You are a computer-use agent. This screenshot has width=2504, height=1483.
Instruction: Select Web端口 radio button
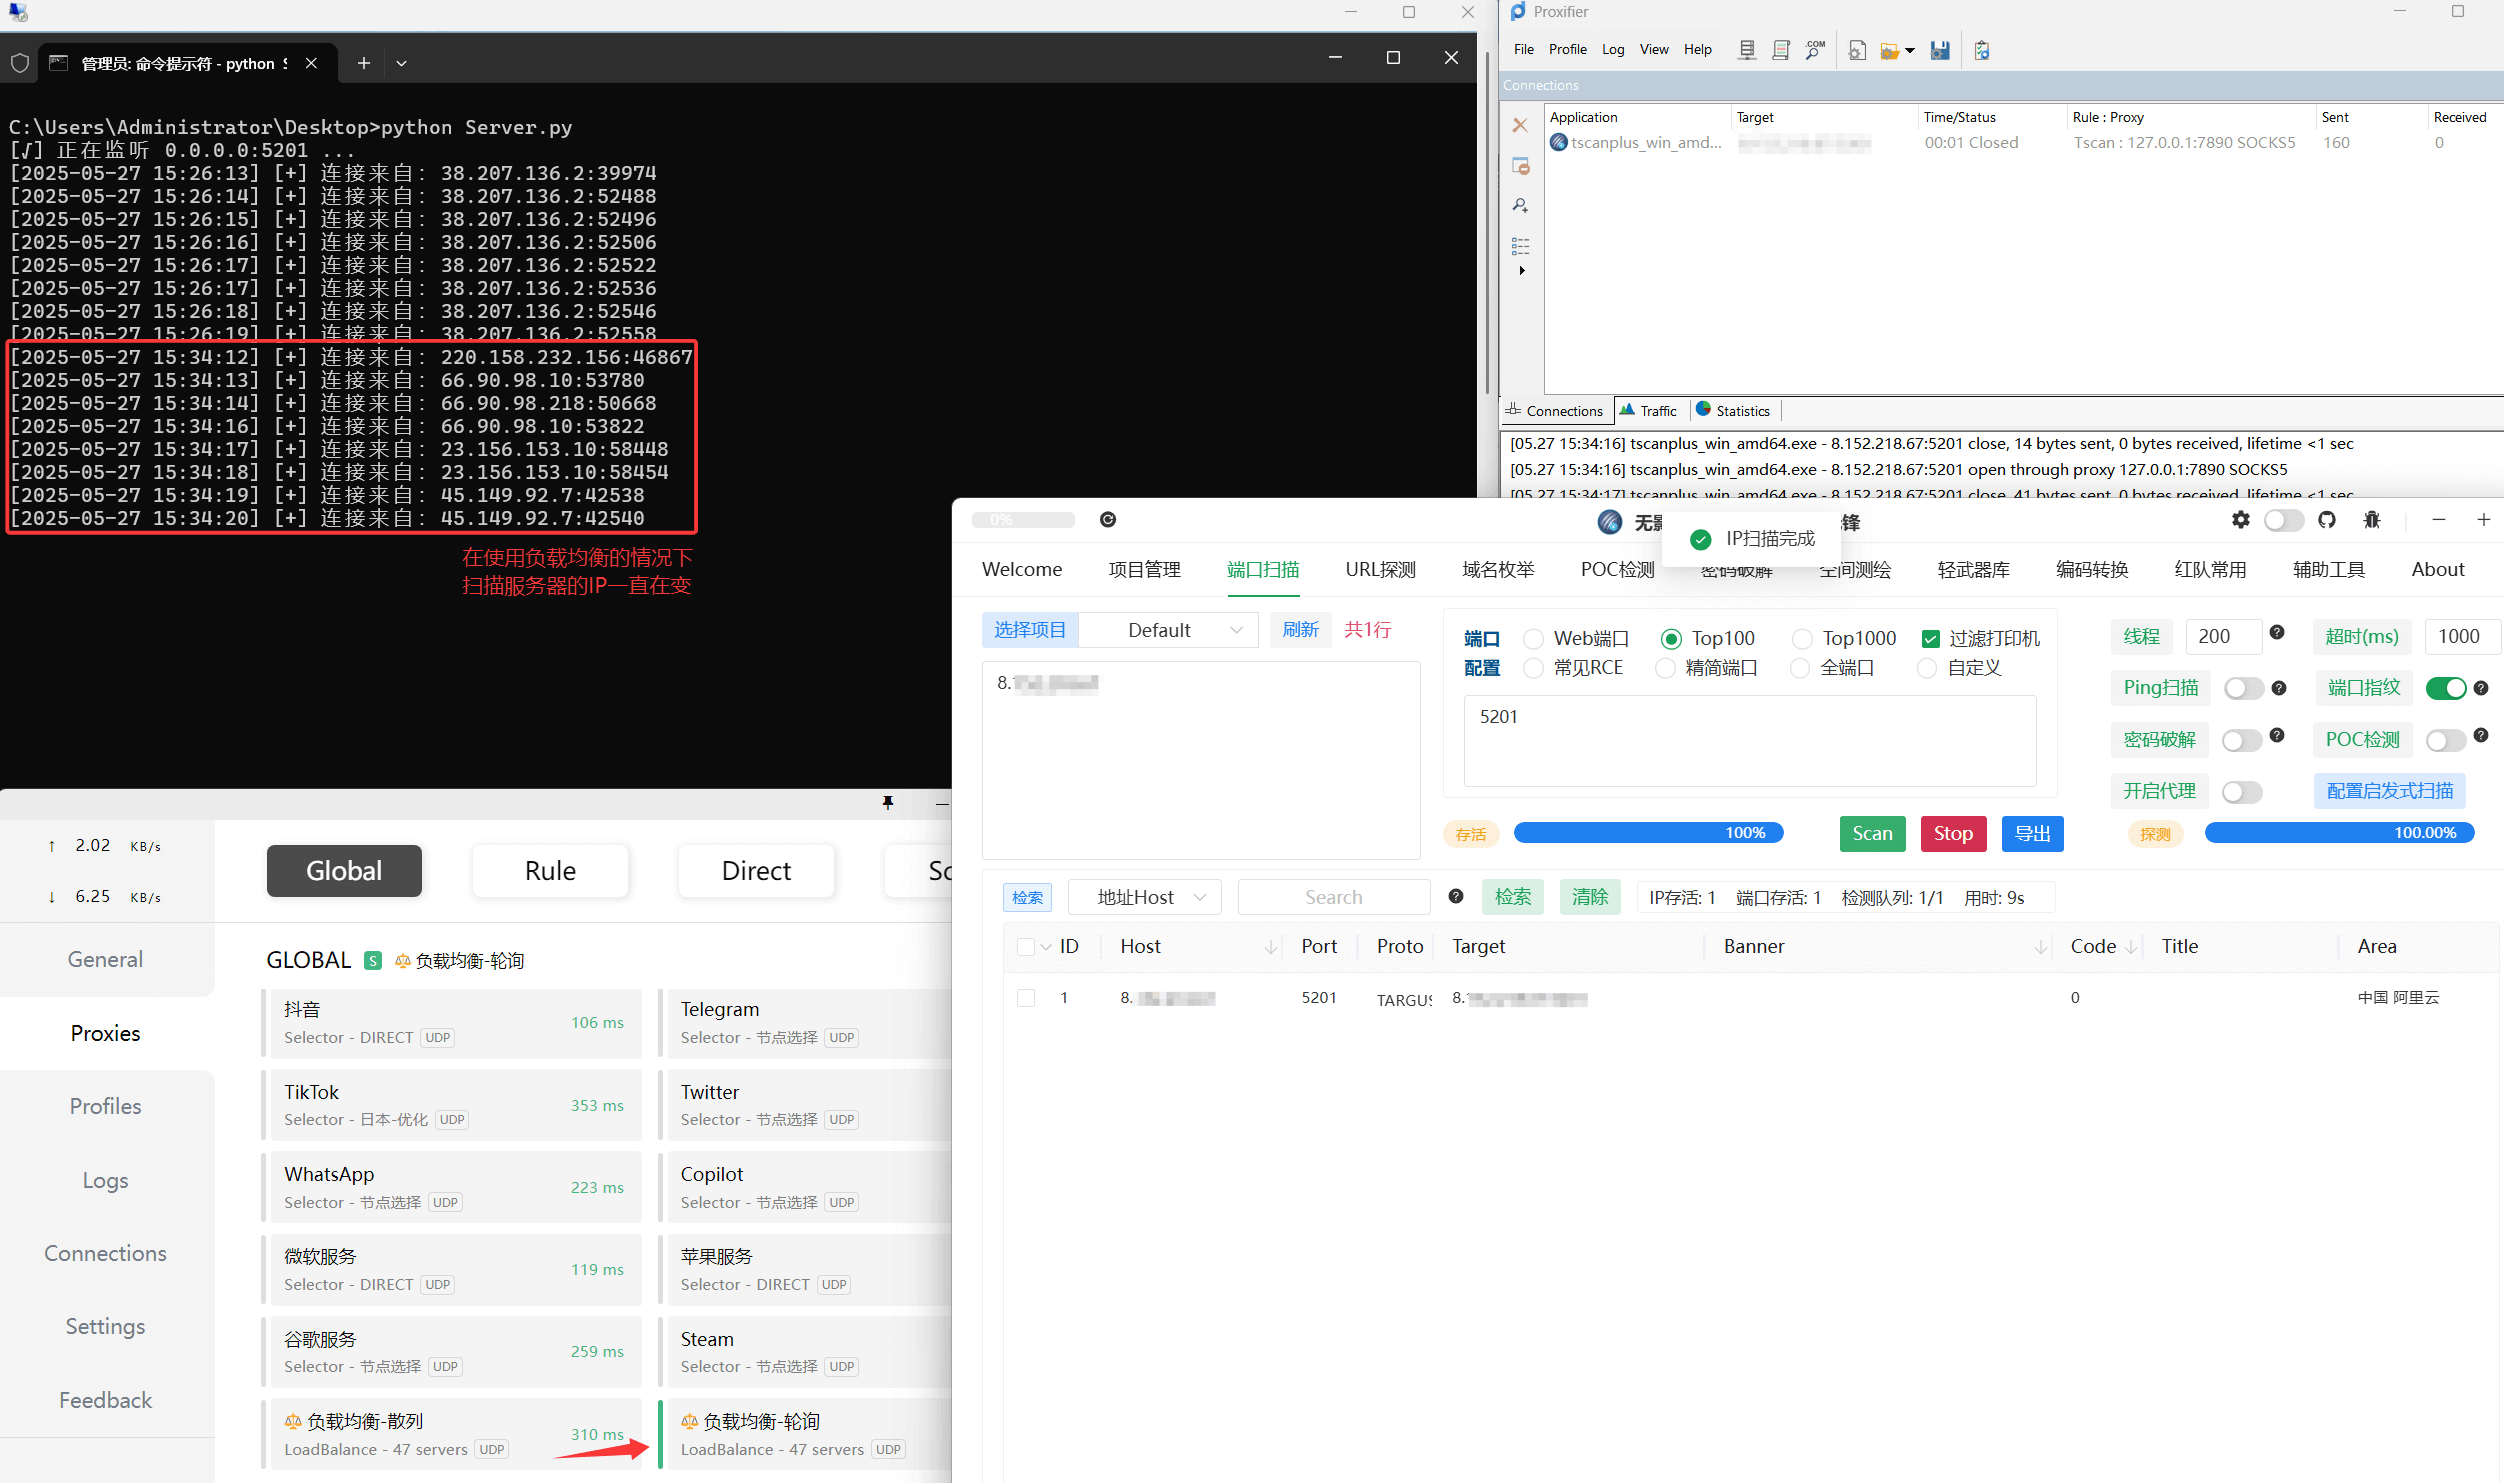1533,639
